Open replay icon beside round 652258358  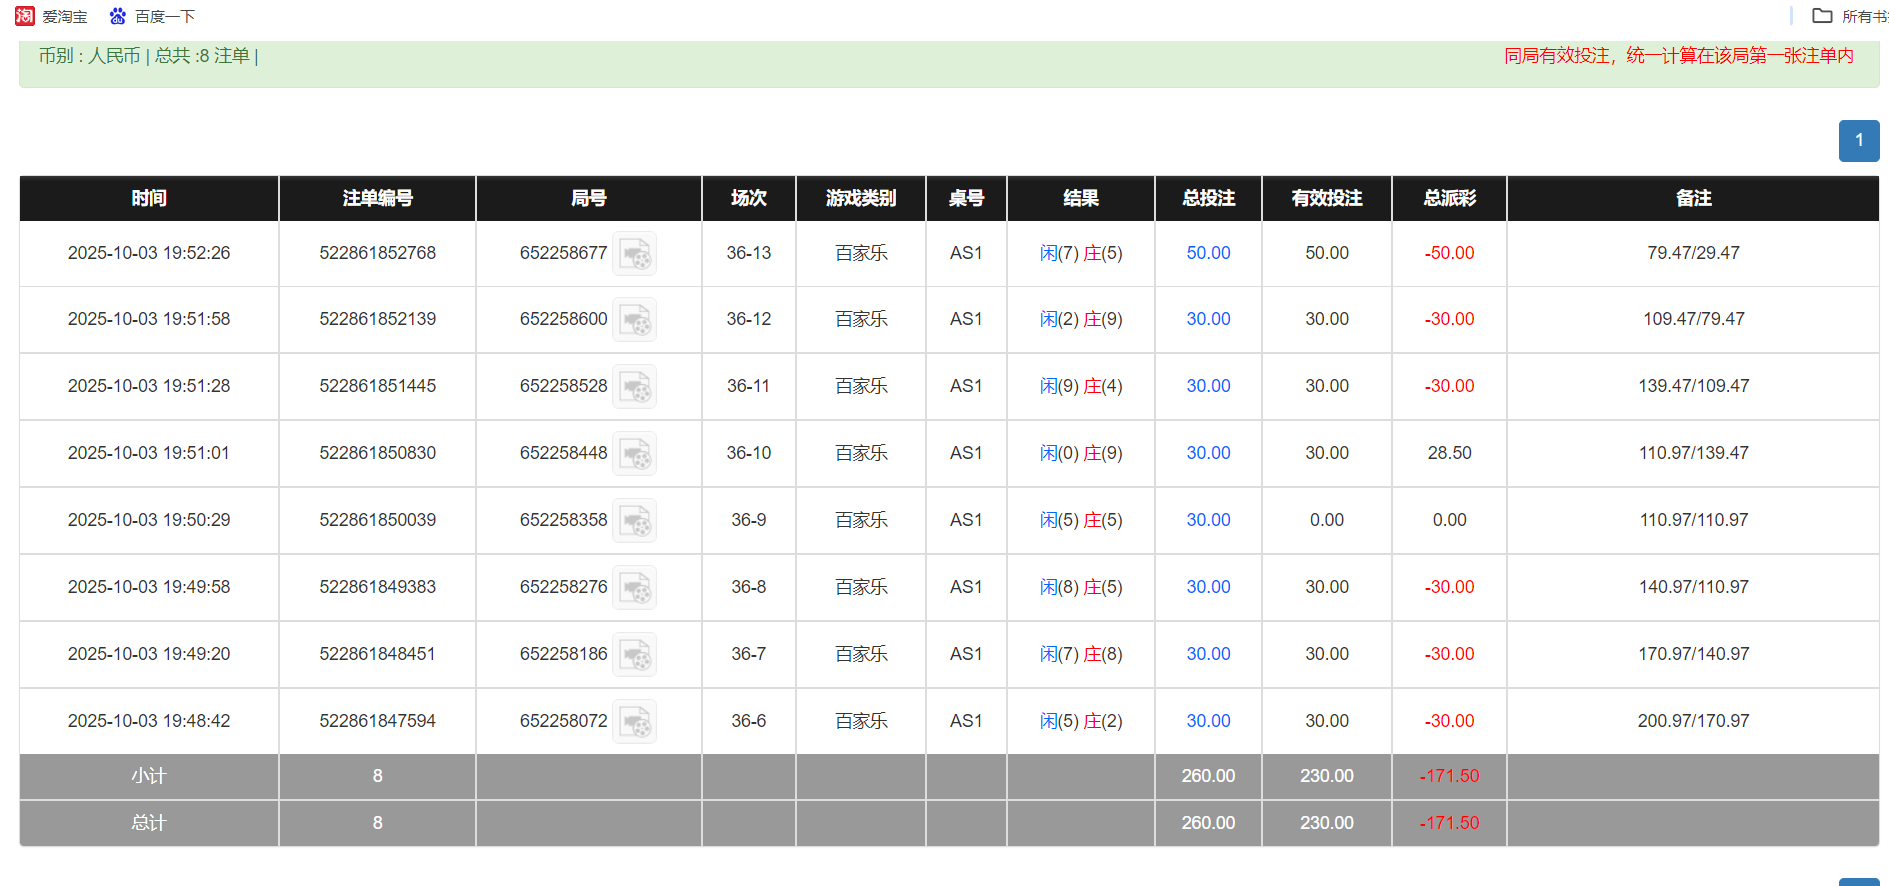coord(634,521)
